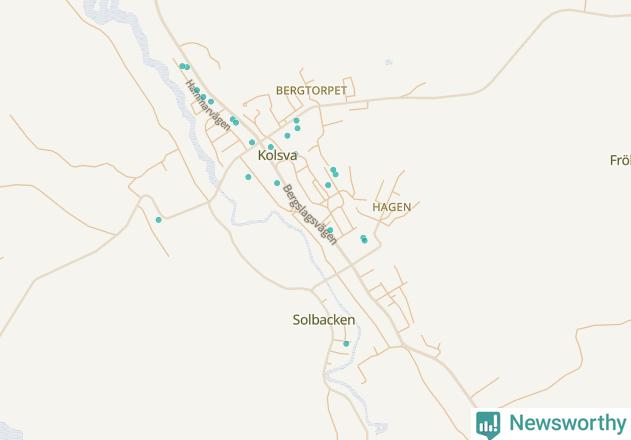631x440 pixels.
Task: Select the Kolsva town label
Action: pyautogui.click(x=277, y=155)
